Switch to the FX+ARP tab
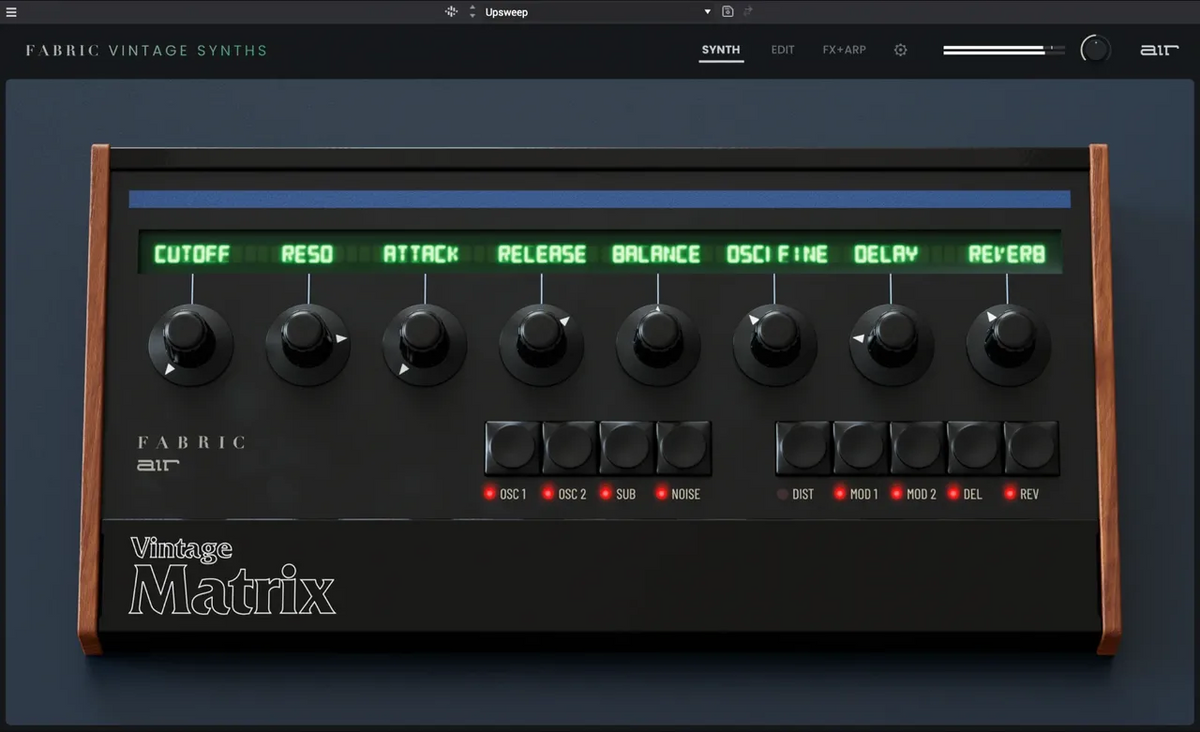Viewport: 1200px width, 732px height. pos(844,50)
